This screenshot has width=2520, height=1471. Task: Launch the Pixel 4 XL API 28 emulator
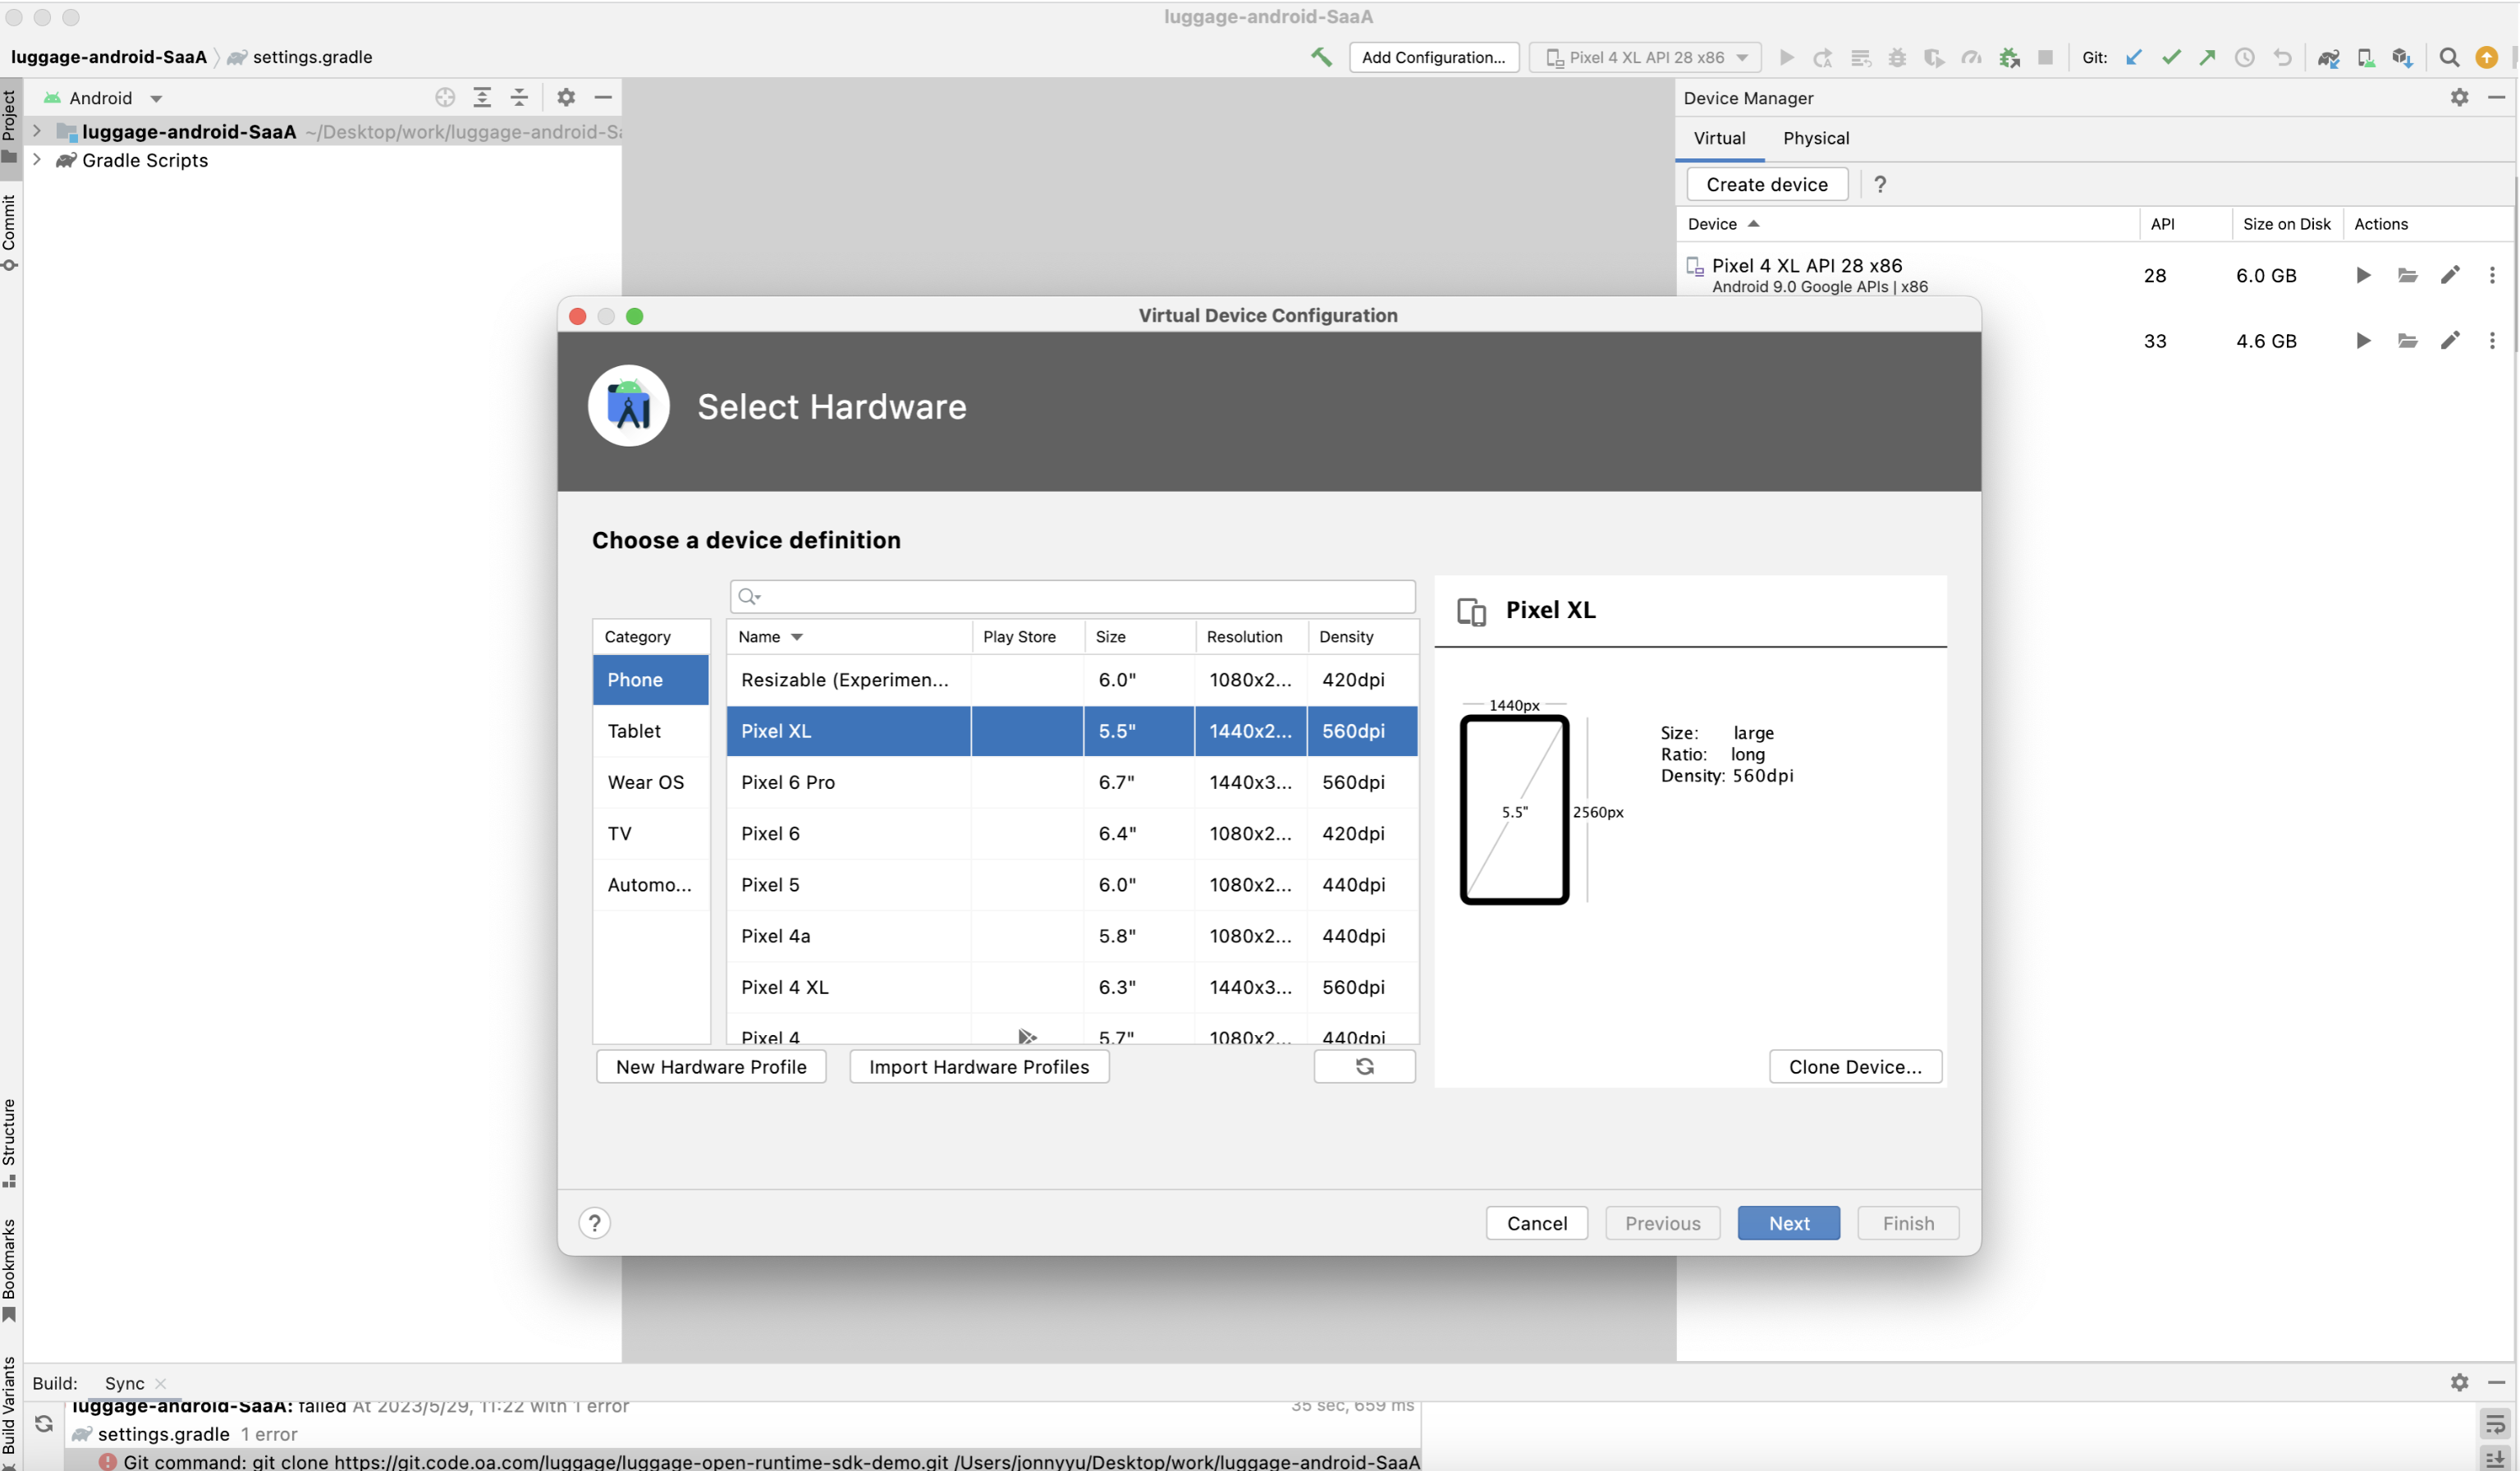coord(2363,275)
